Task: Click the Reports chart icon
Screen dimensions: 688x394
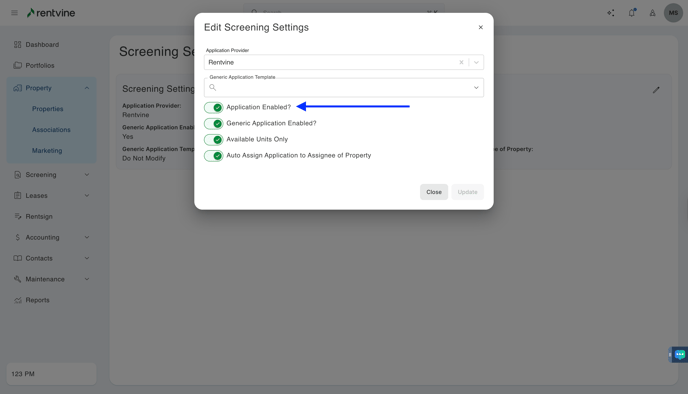Action: coord(18,300)
